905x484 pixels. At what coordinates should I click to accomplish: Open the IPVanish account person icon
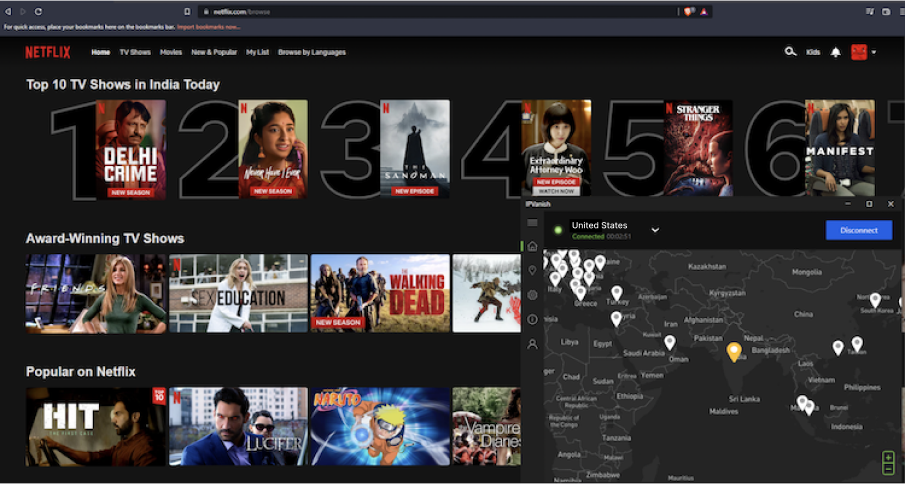[x=532, y=344]
